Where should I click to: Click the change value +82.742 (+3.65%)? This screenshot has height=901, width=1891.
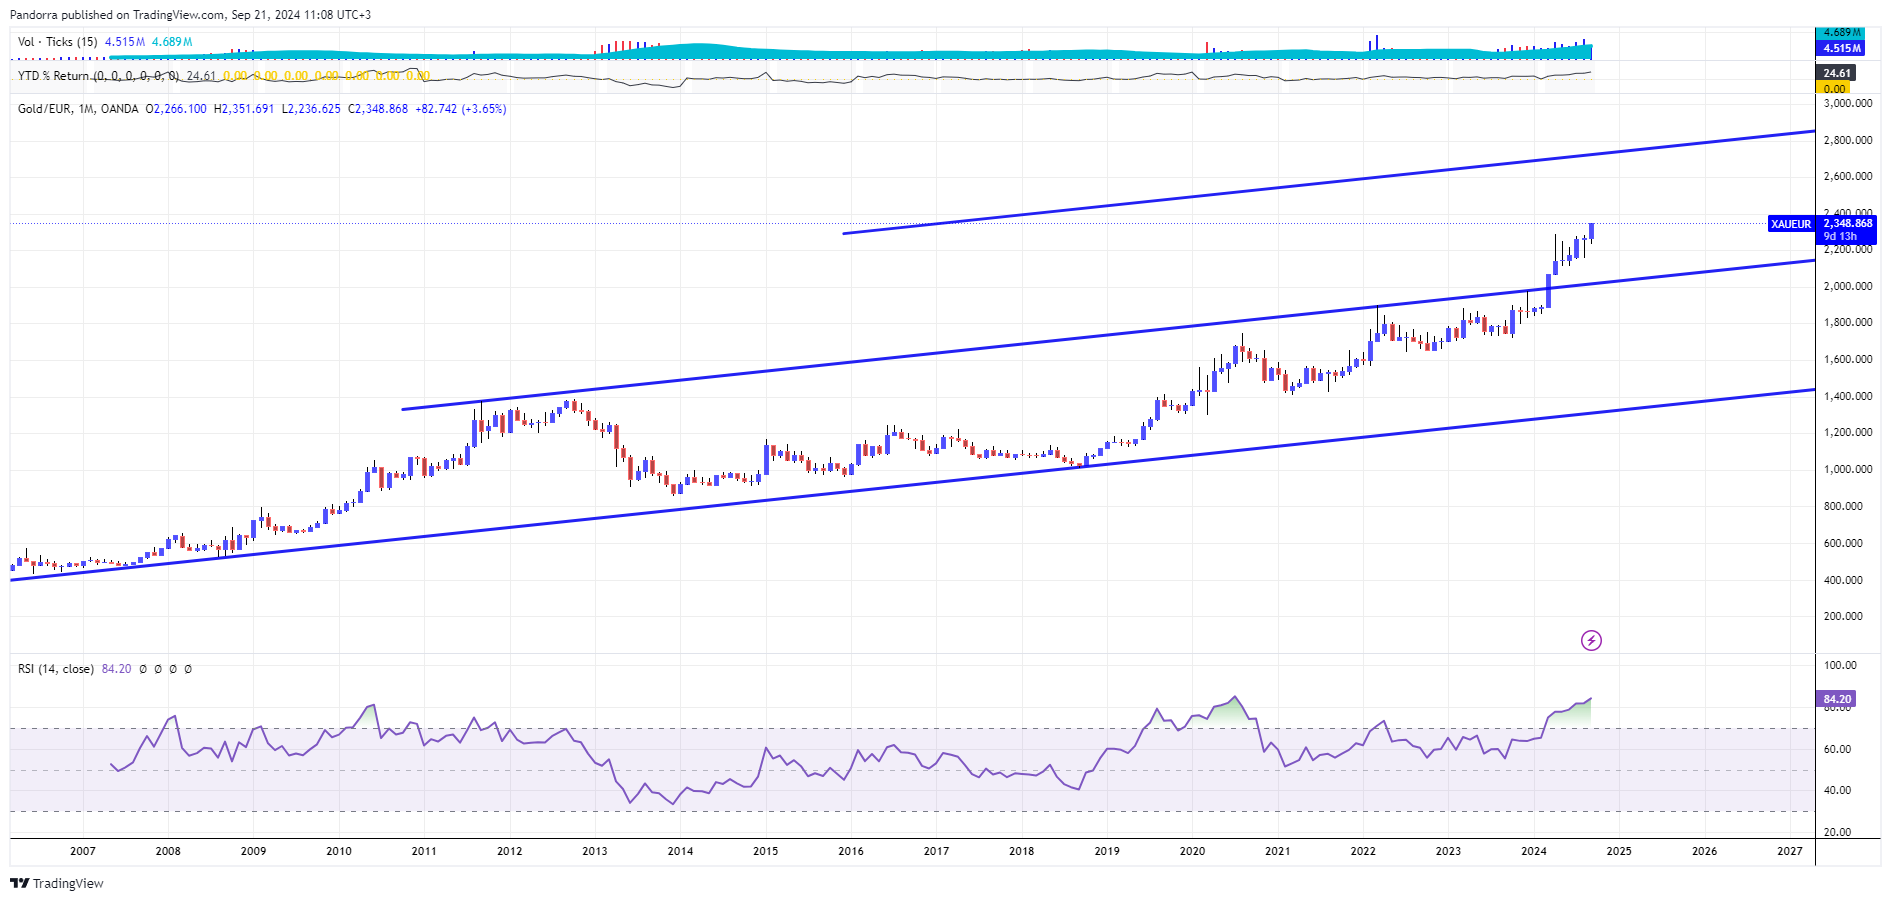click(461, 109)
